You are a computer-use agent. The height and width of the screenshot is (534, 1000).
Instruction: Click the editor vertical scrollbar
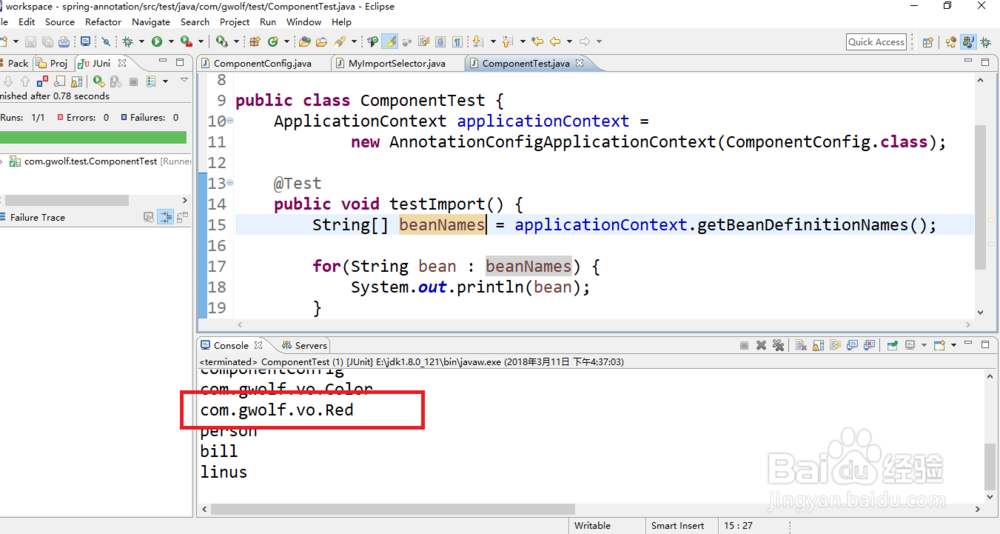pyautogui.click(x=980, y=197)
